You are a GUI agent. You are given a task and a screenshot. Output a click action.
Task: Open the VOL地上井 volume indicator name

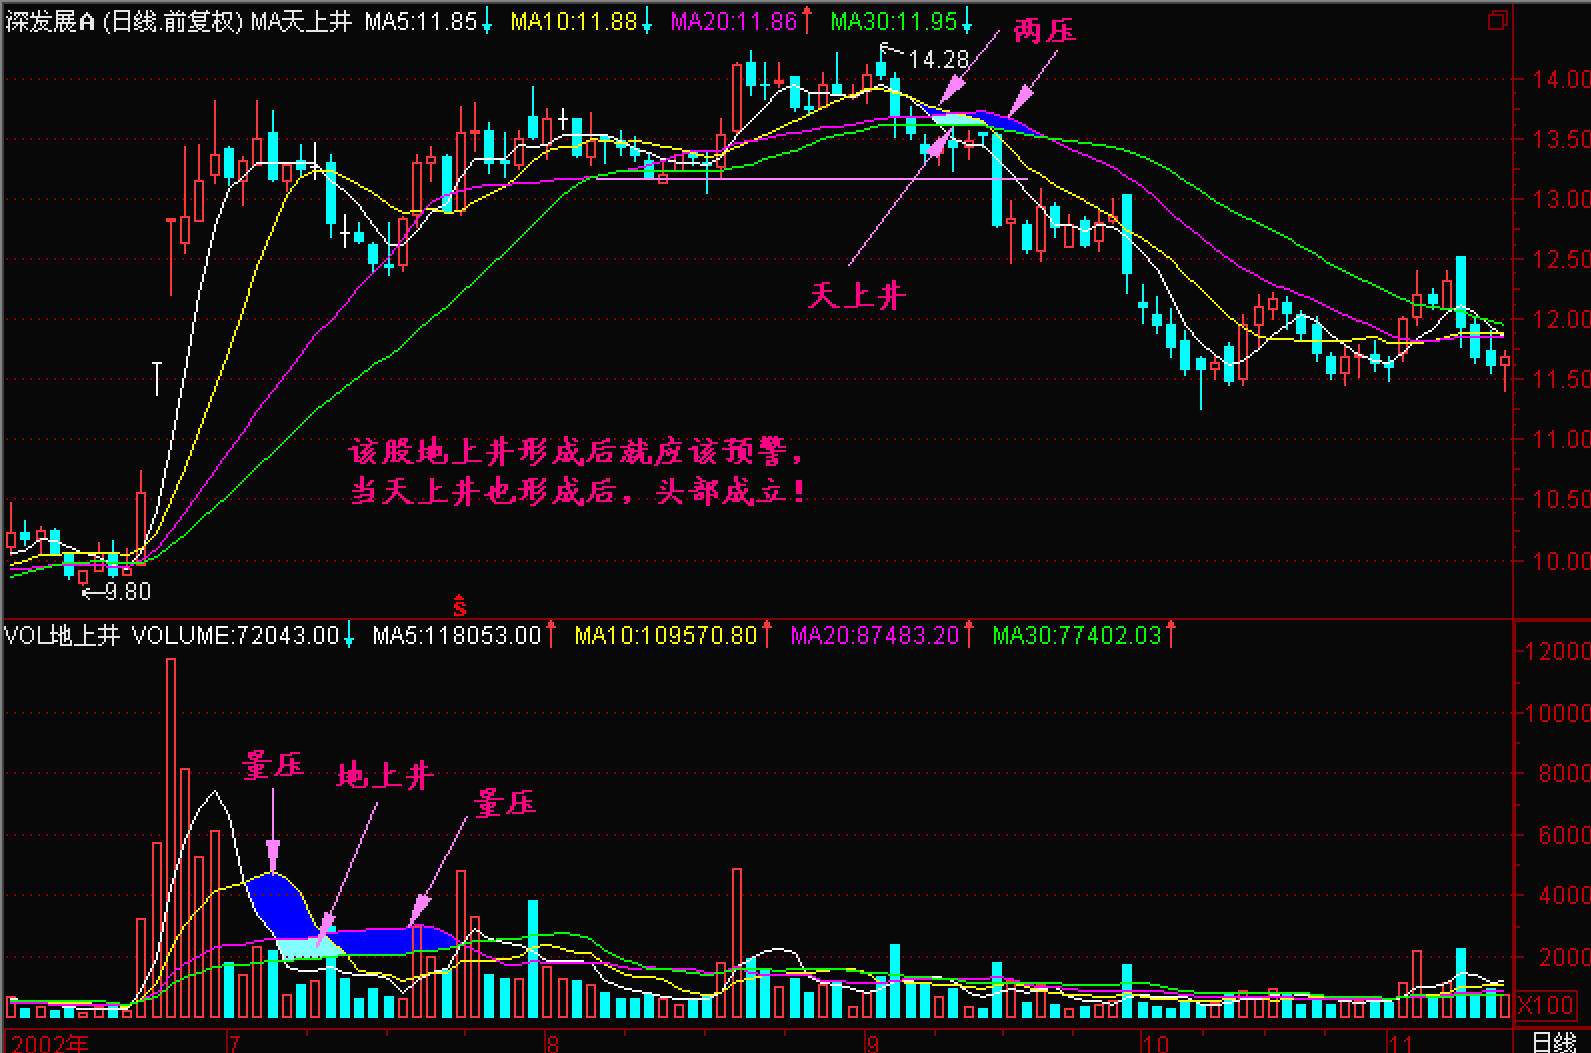(63, 635)
